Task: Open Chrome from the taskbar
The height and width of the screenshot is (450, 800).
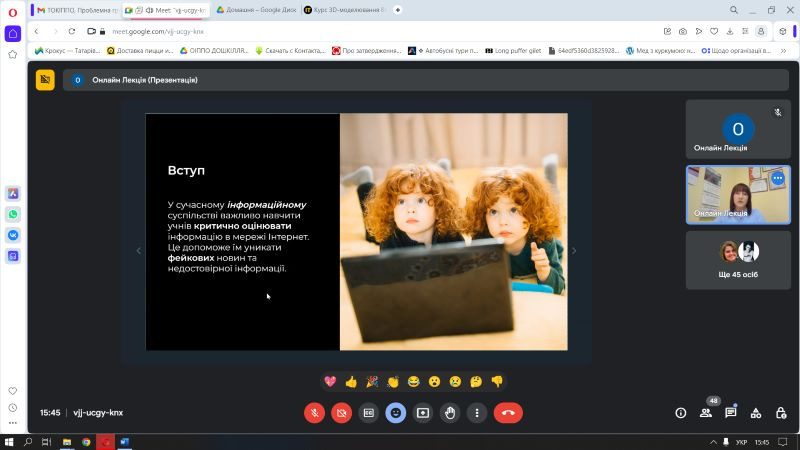Action: [x=86, y=442]
